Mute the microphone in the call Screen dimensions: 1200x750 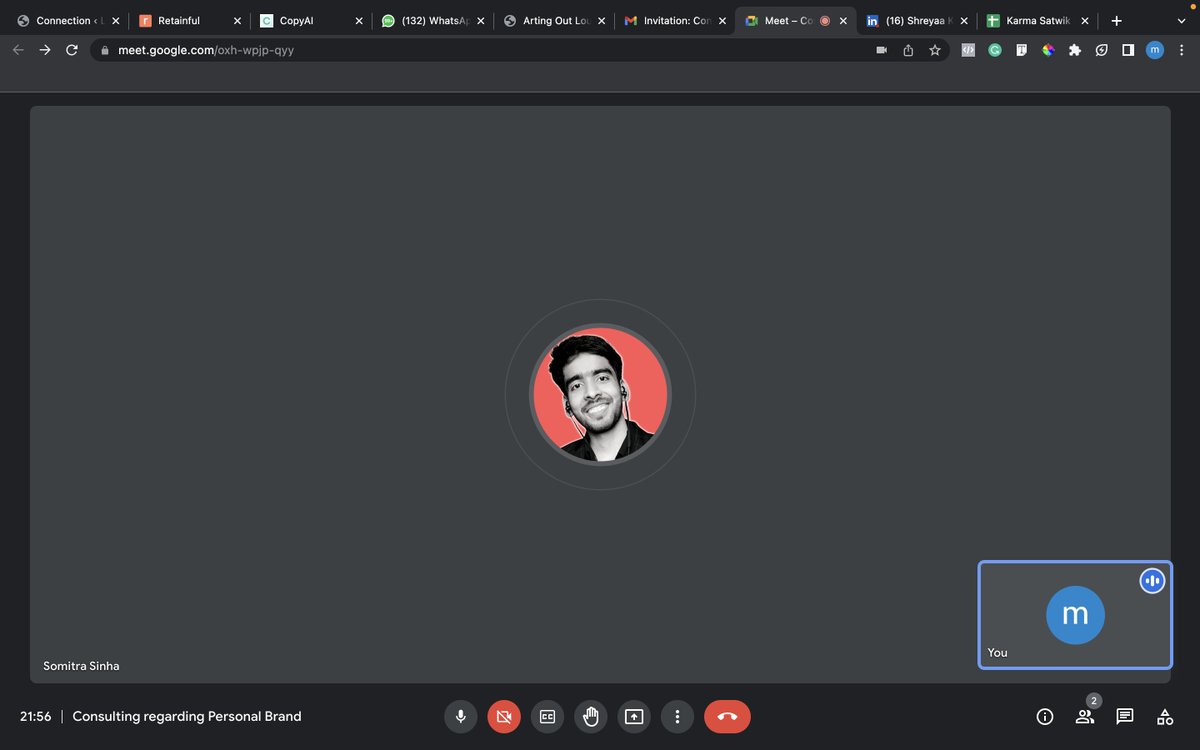460,716
